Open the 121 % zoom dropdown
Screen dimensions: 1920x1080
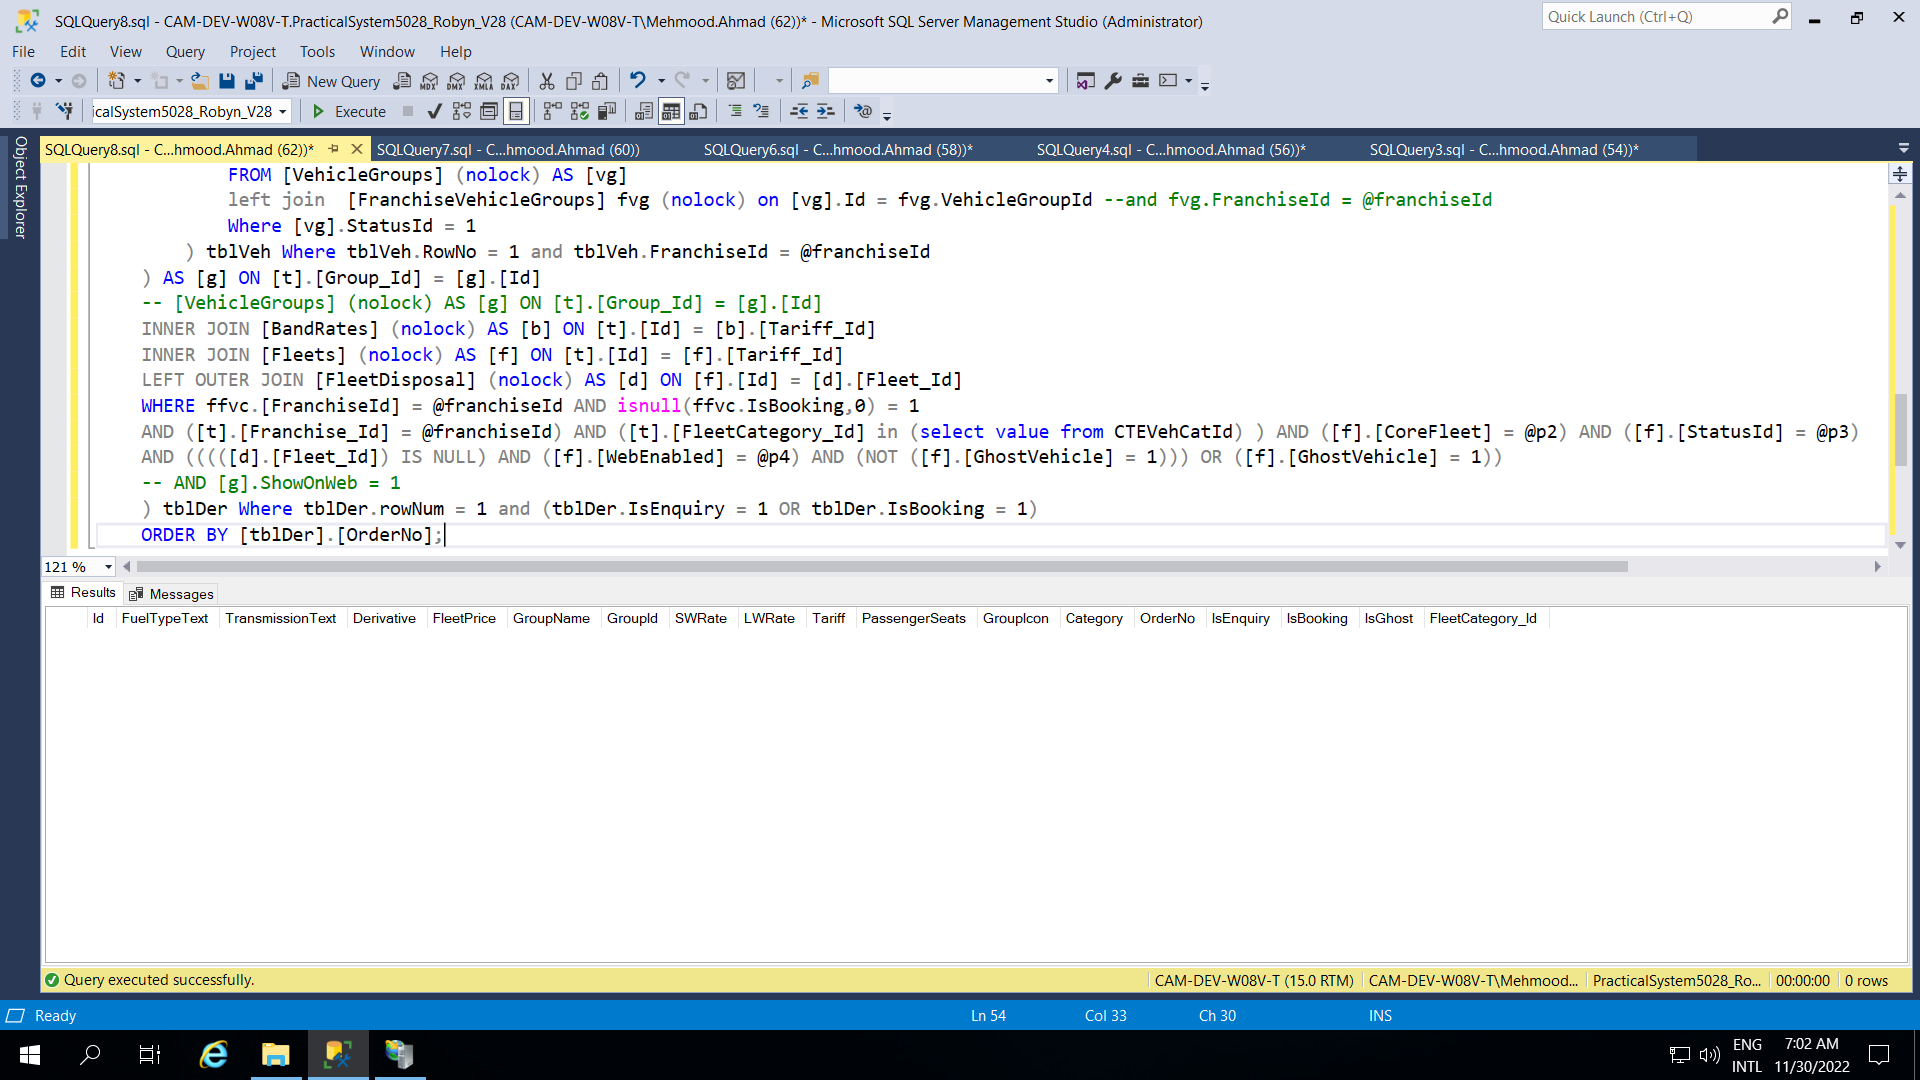pos(108,567)
